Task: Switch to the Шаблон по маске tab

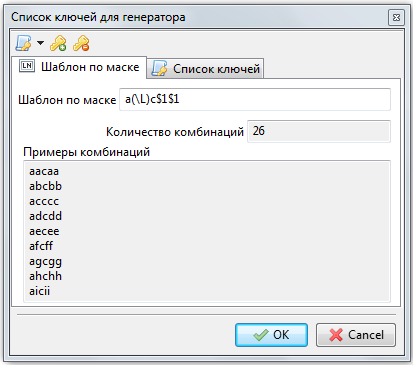Action: 79,67
